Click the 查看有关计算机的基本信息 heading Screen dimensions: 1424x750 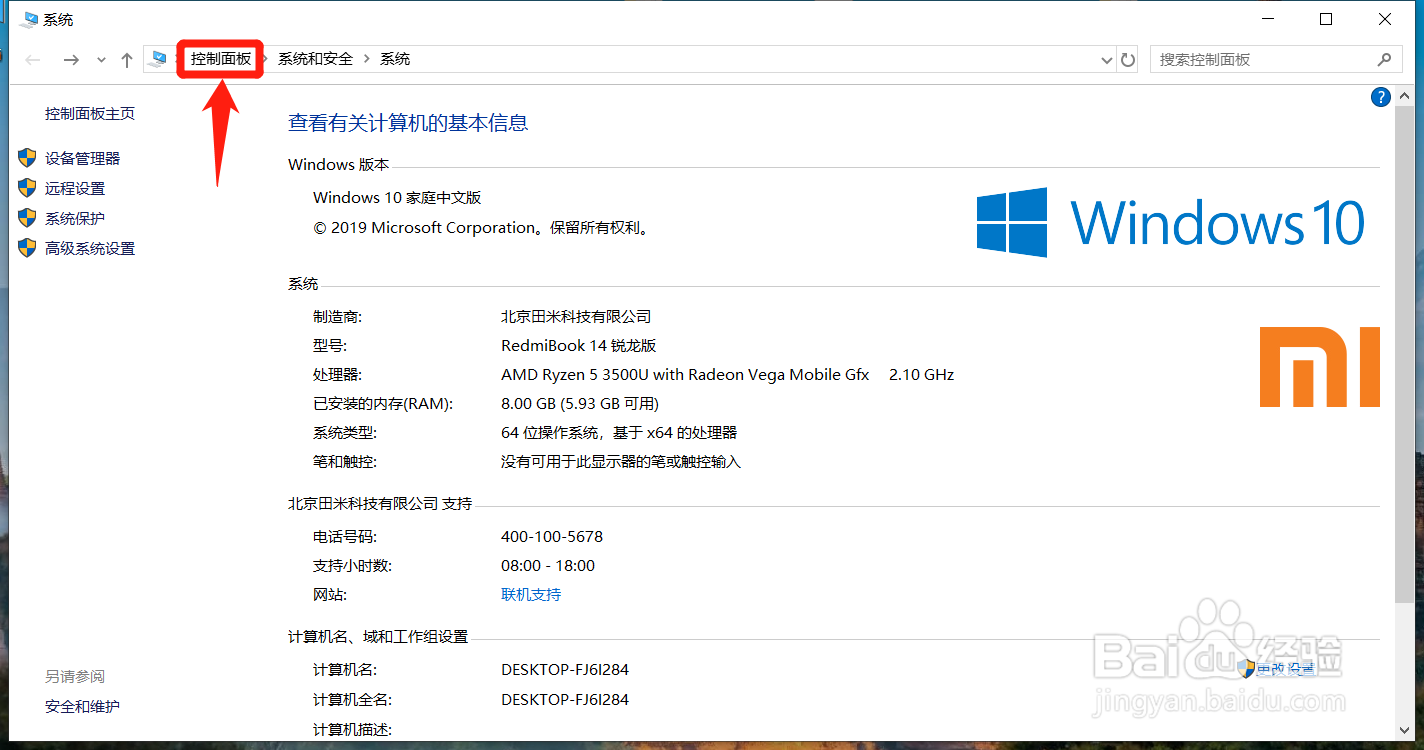pyautogui.click(x=408, y=123)
